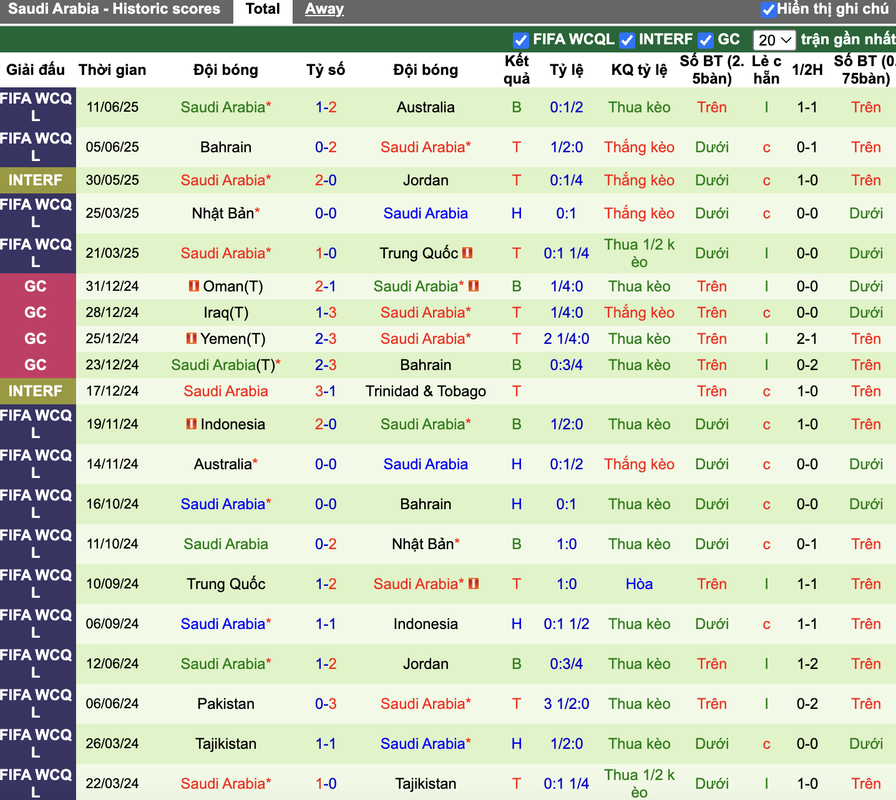
Task: Click red card icon after Saudi Arabia on 10/09/24
Action: point(473,583)
